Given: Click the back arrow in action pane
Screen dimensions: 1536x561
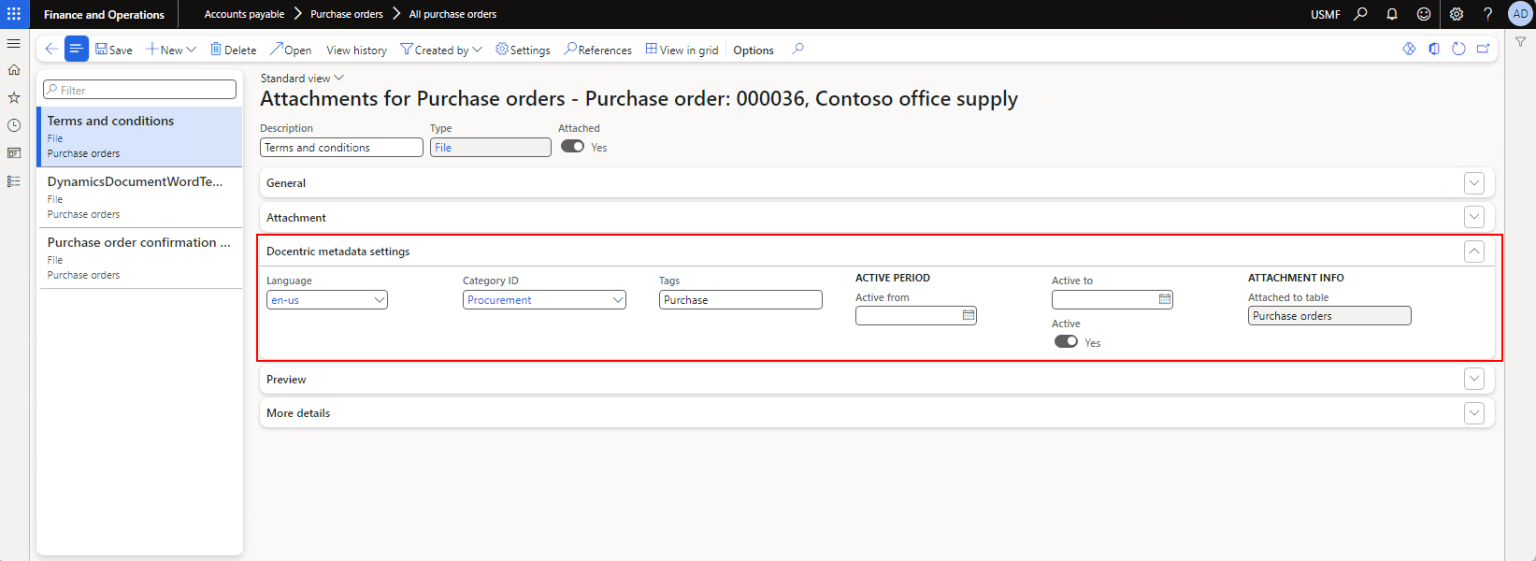Looking at the screenshot, I should [x=51, y=49].
